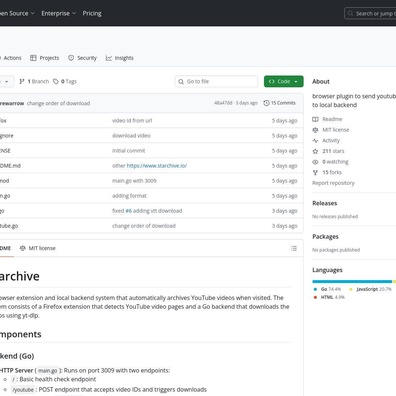
Task: Click the book icon beside Readme
Action: click(x=315, y=119)
